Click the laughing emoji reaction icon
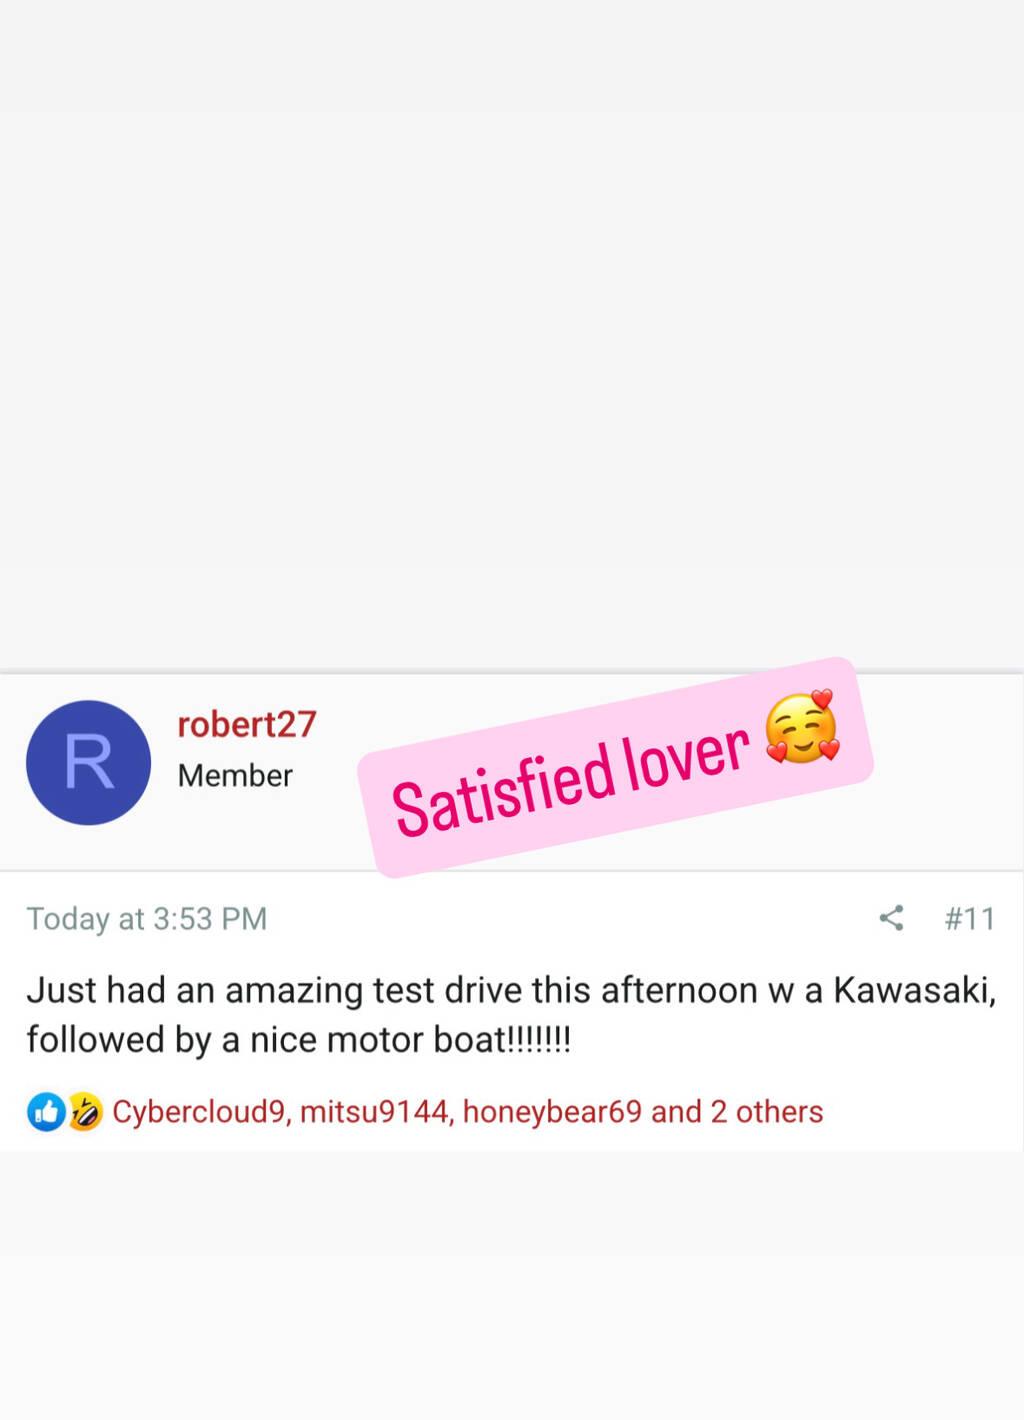The width and height of the screenshot is (1024, 1420). pos(85,1111)
